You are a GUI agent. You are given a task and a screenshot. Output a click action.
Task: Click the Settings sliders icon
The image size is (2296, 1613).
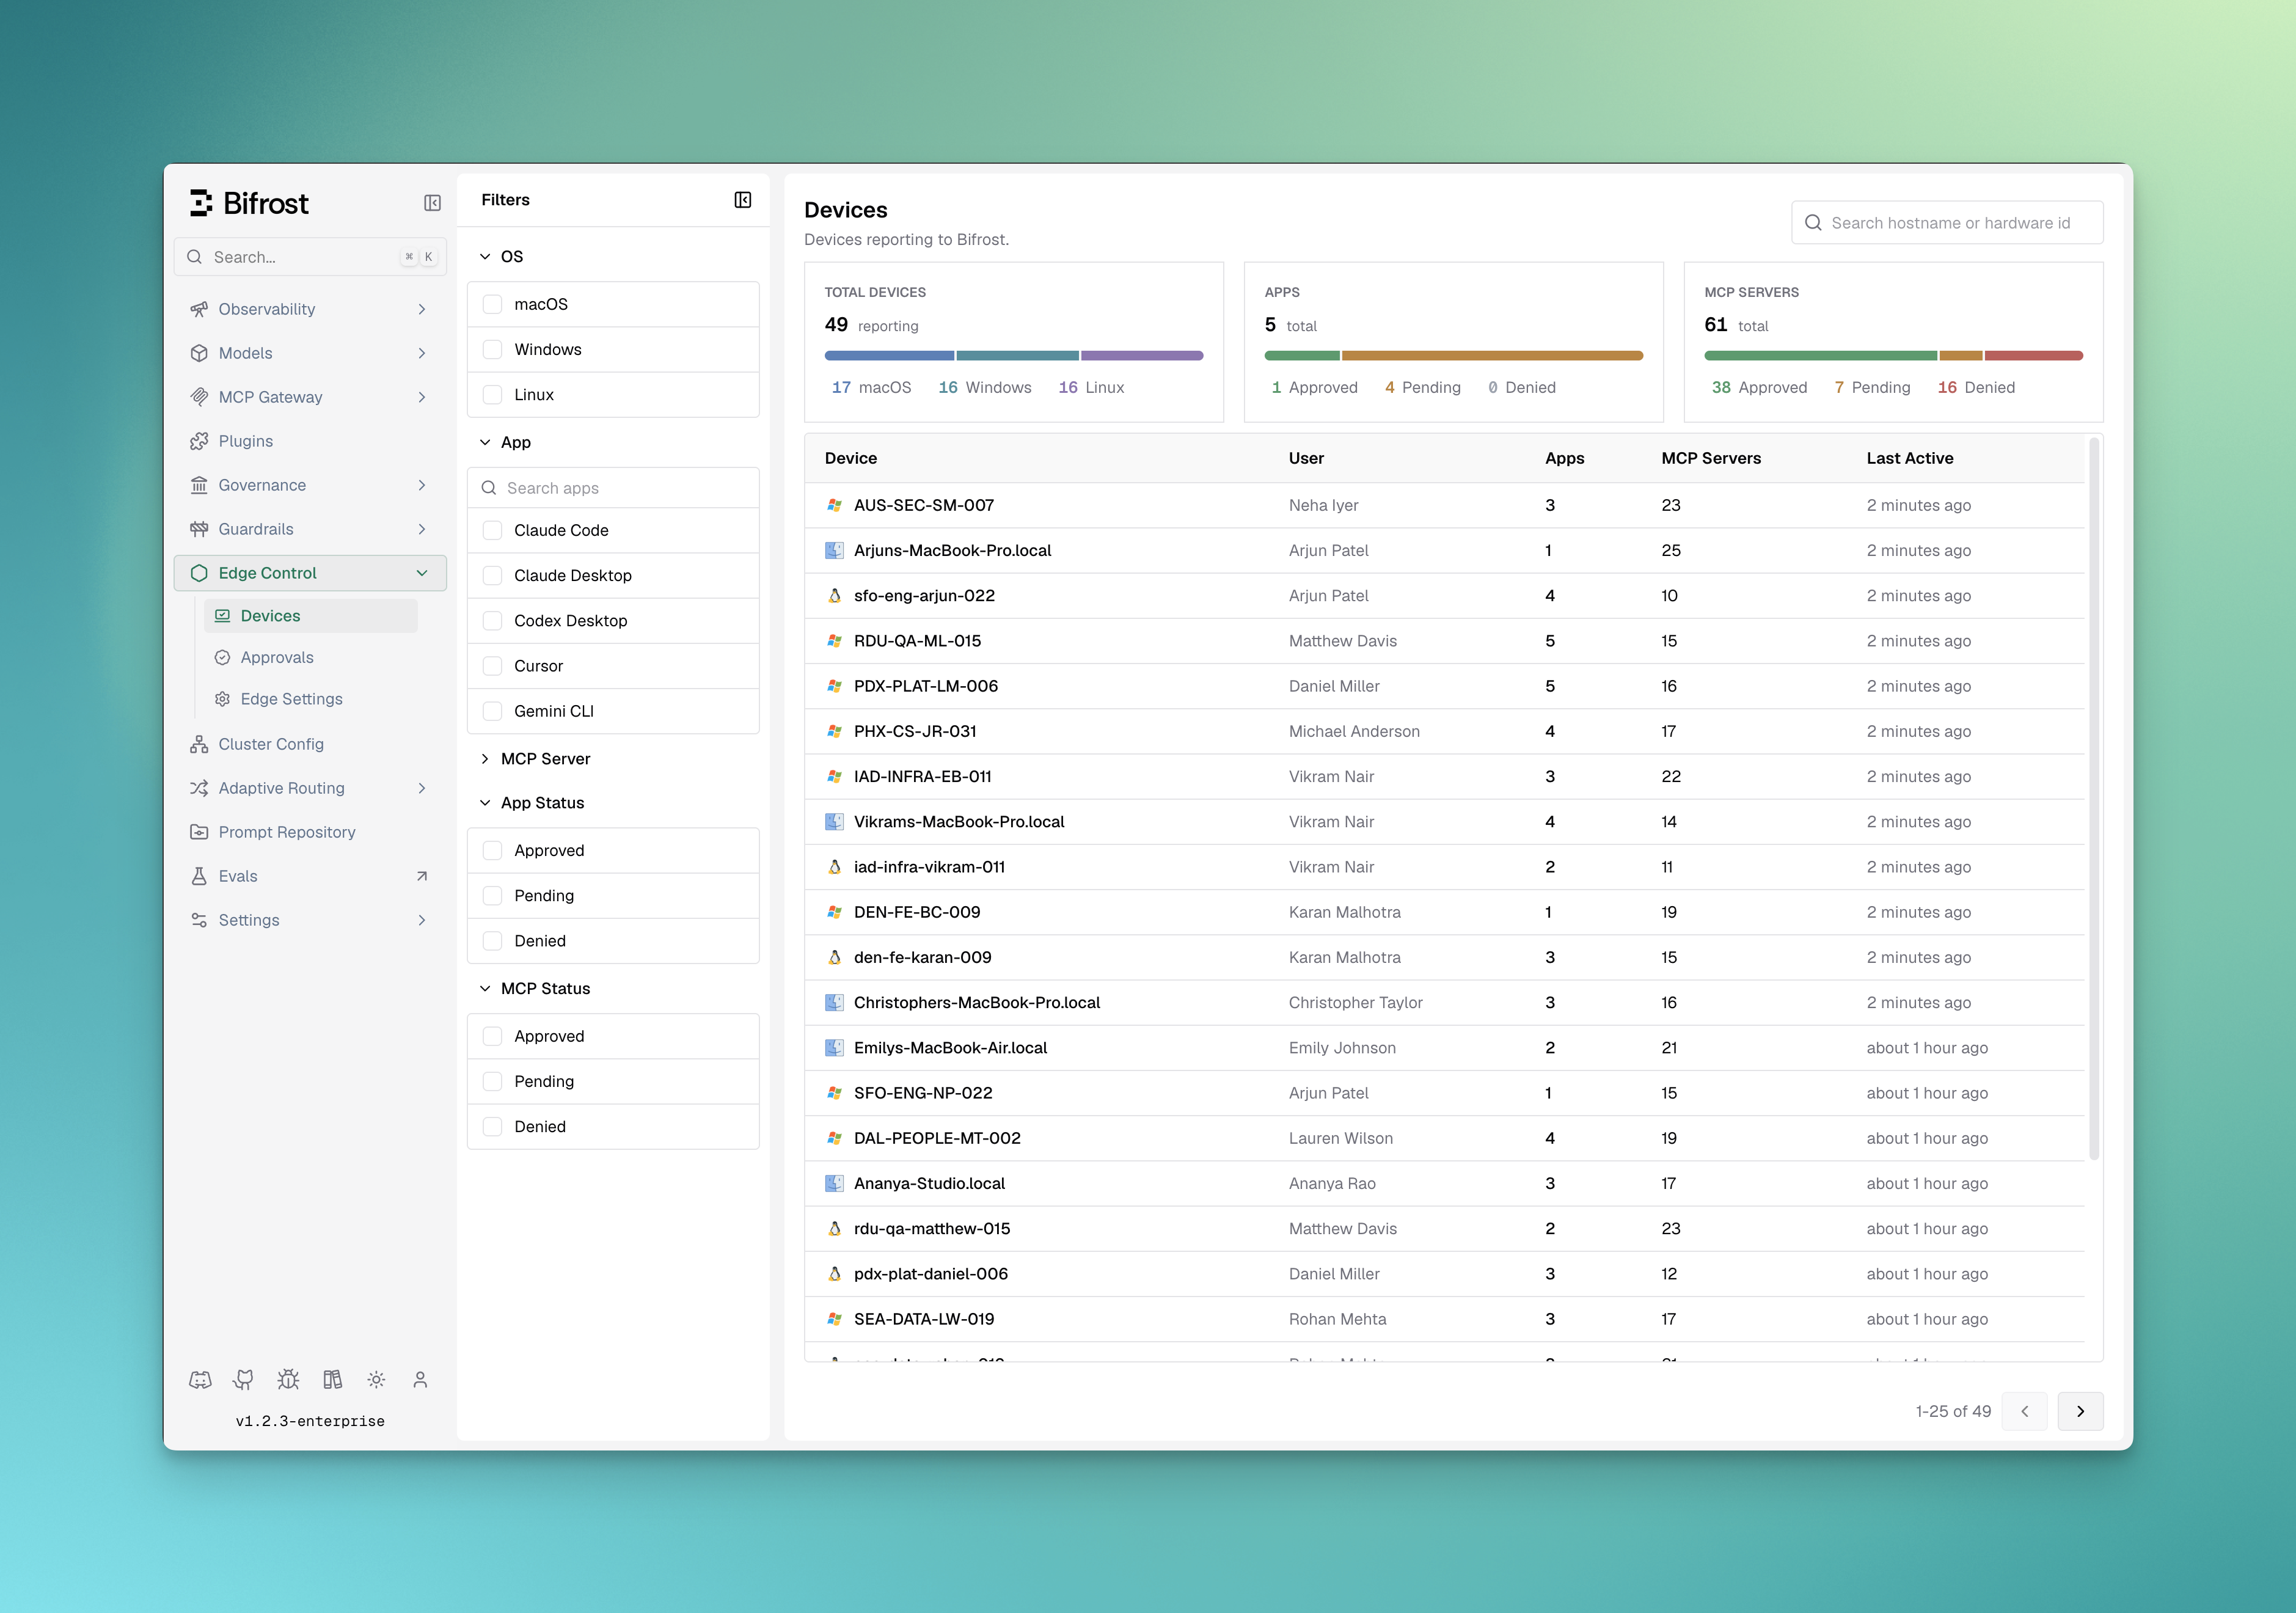tap(199, 920)
